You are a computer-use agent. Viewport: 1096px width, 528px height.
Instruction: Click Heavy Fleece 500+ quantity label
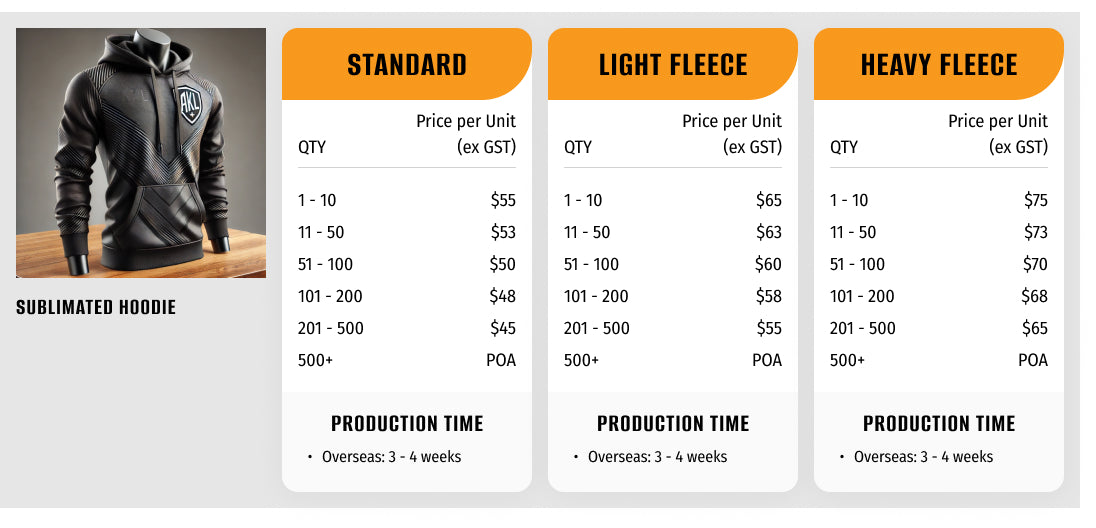click(x=847, y=360)
